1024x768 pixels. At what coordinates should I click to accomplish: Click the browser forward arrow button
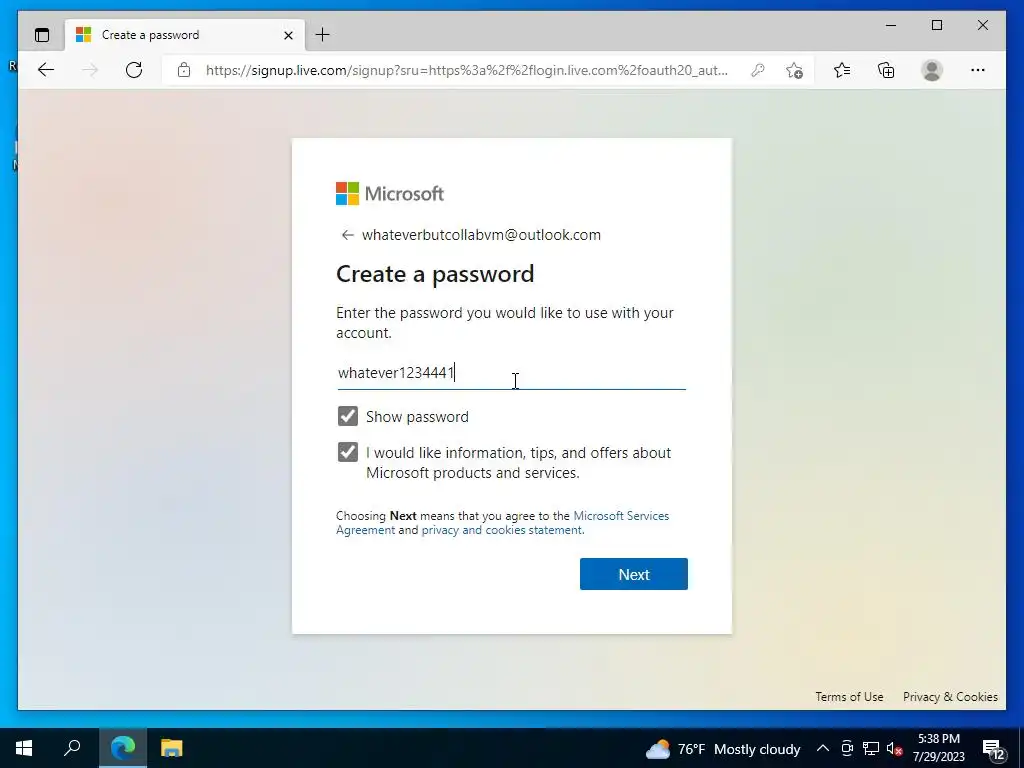(x=90, y=70)
